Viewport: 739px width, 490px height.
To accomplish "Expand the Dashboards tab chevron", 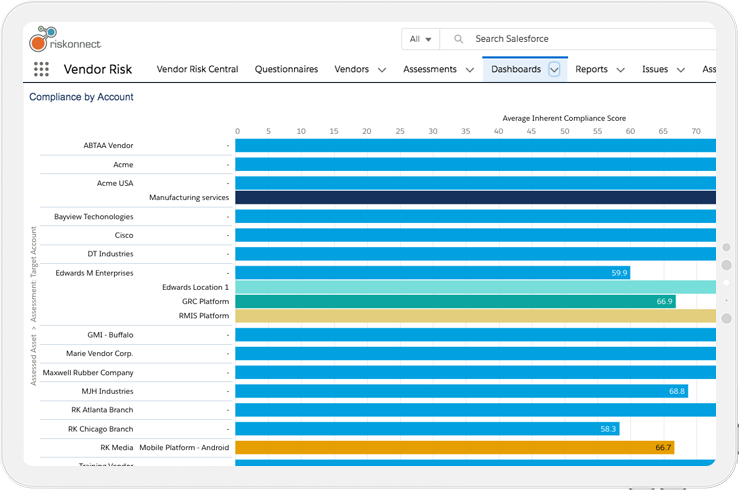I will pyautogui.click(x=554, y=70).
